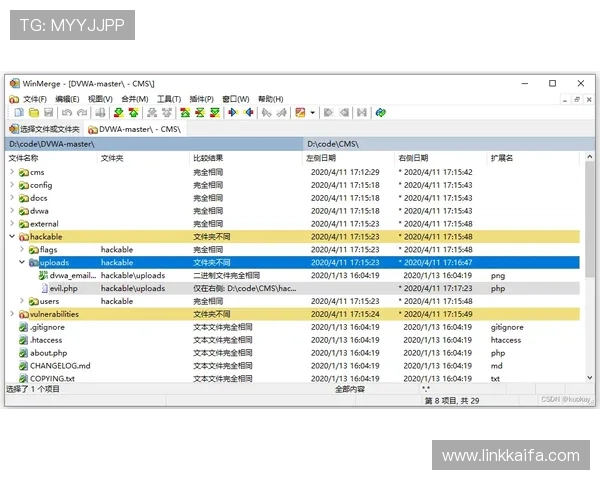
Task: Click the All Left grayed toolbar icon
Action: pos(344,113)
